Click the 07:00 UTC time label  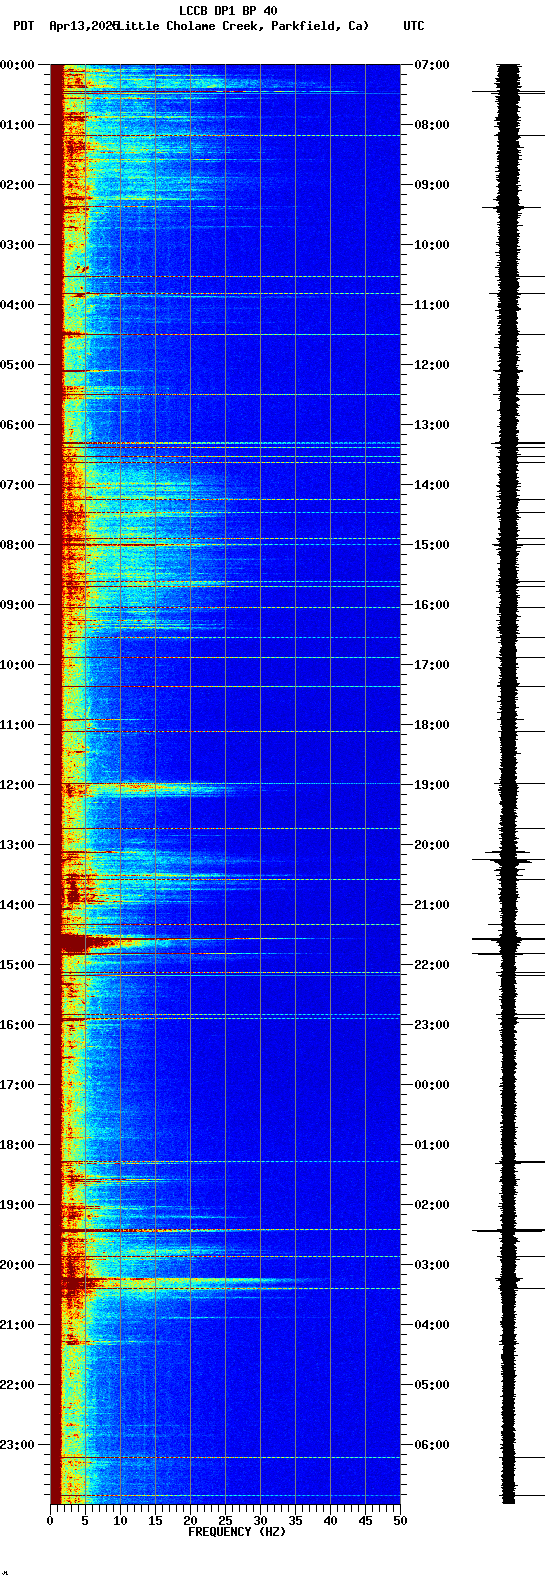tap(432, 65)
